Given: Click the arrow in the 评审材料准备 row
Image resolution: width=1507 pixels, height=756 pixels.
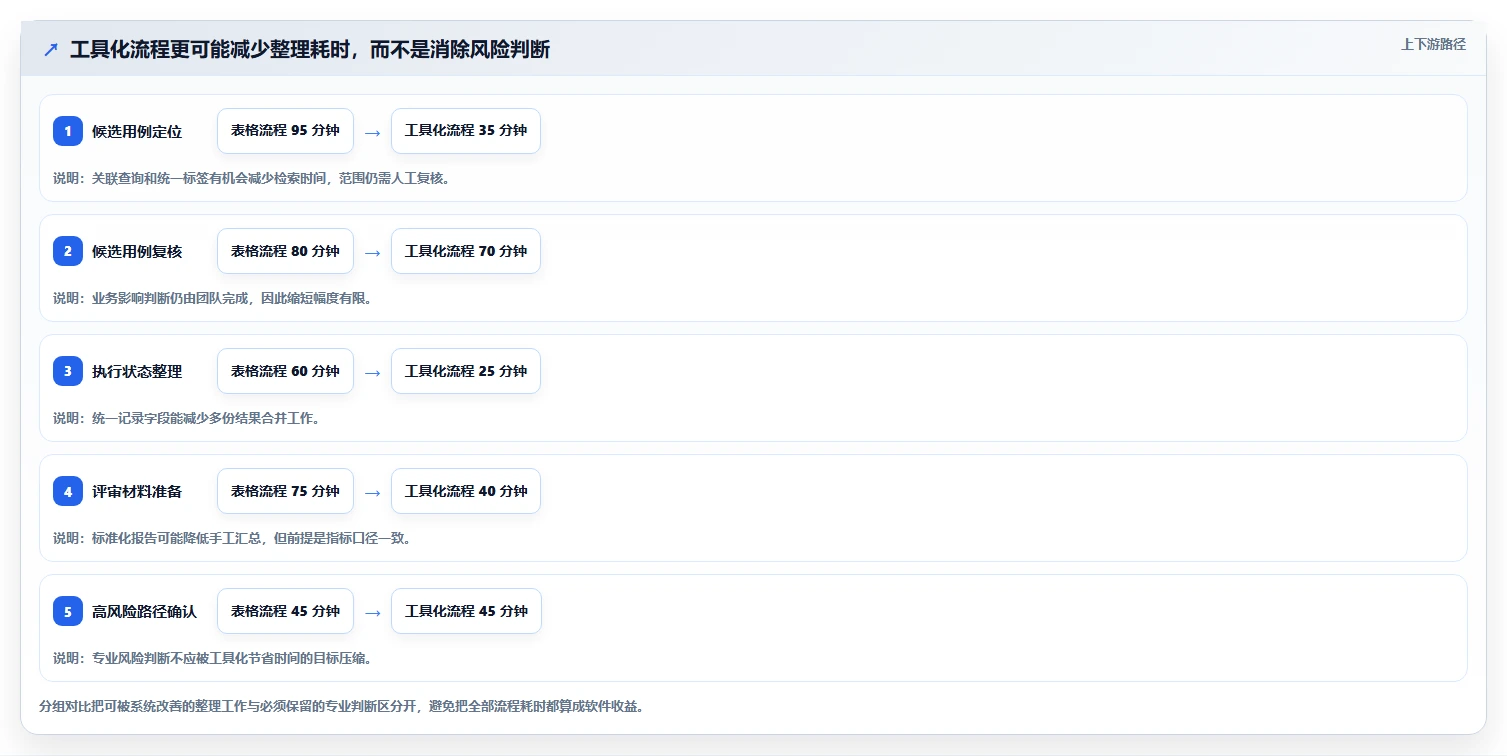Looking at the screenshot, I should click(x=372, y=492).
